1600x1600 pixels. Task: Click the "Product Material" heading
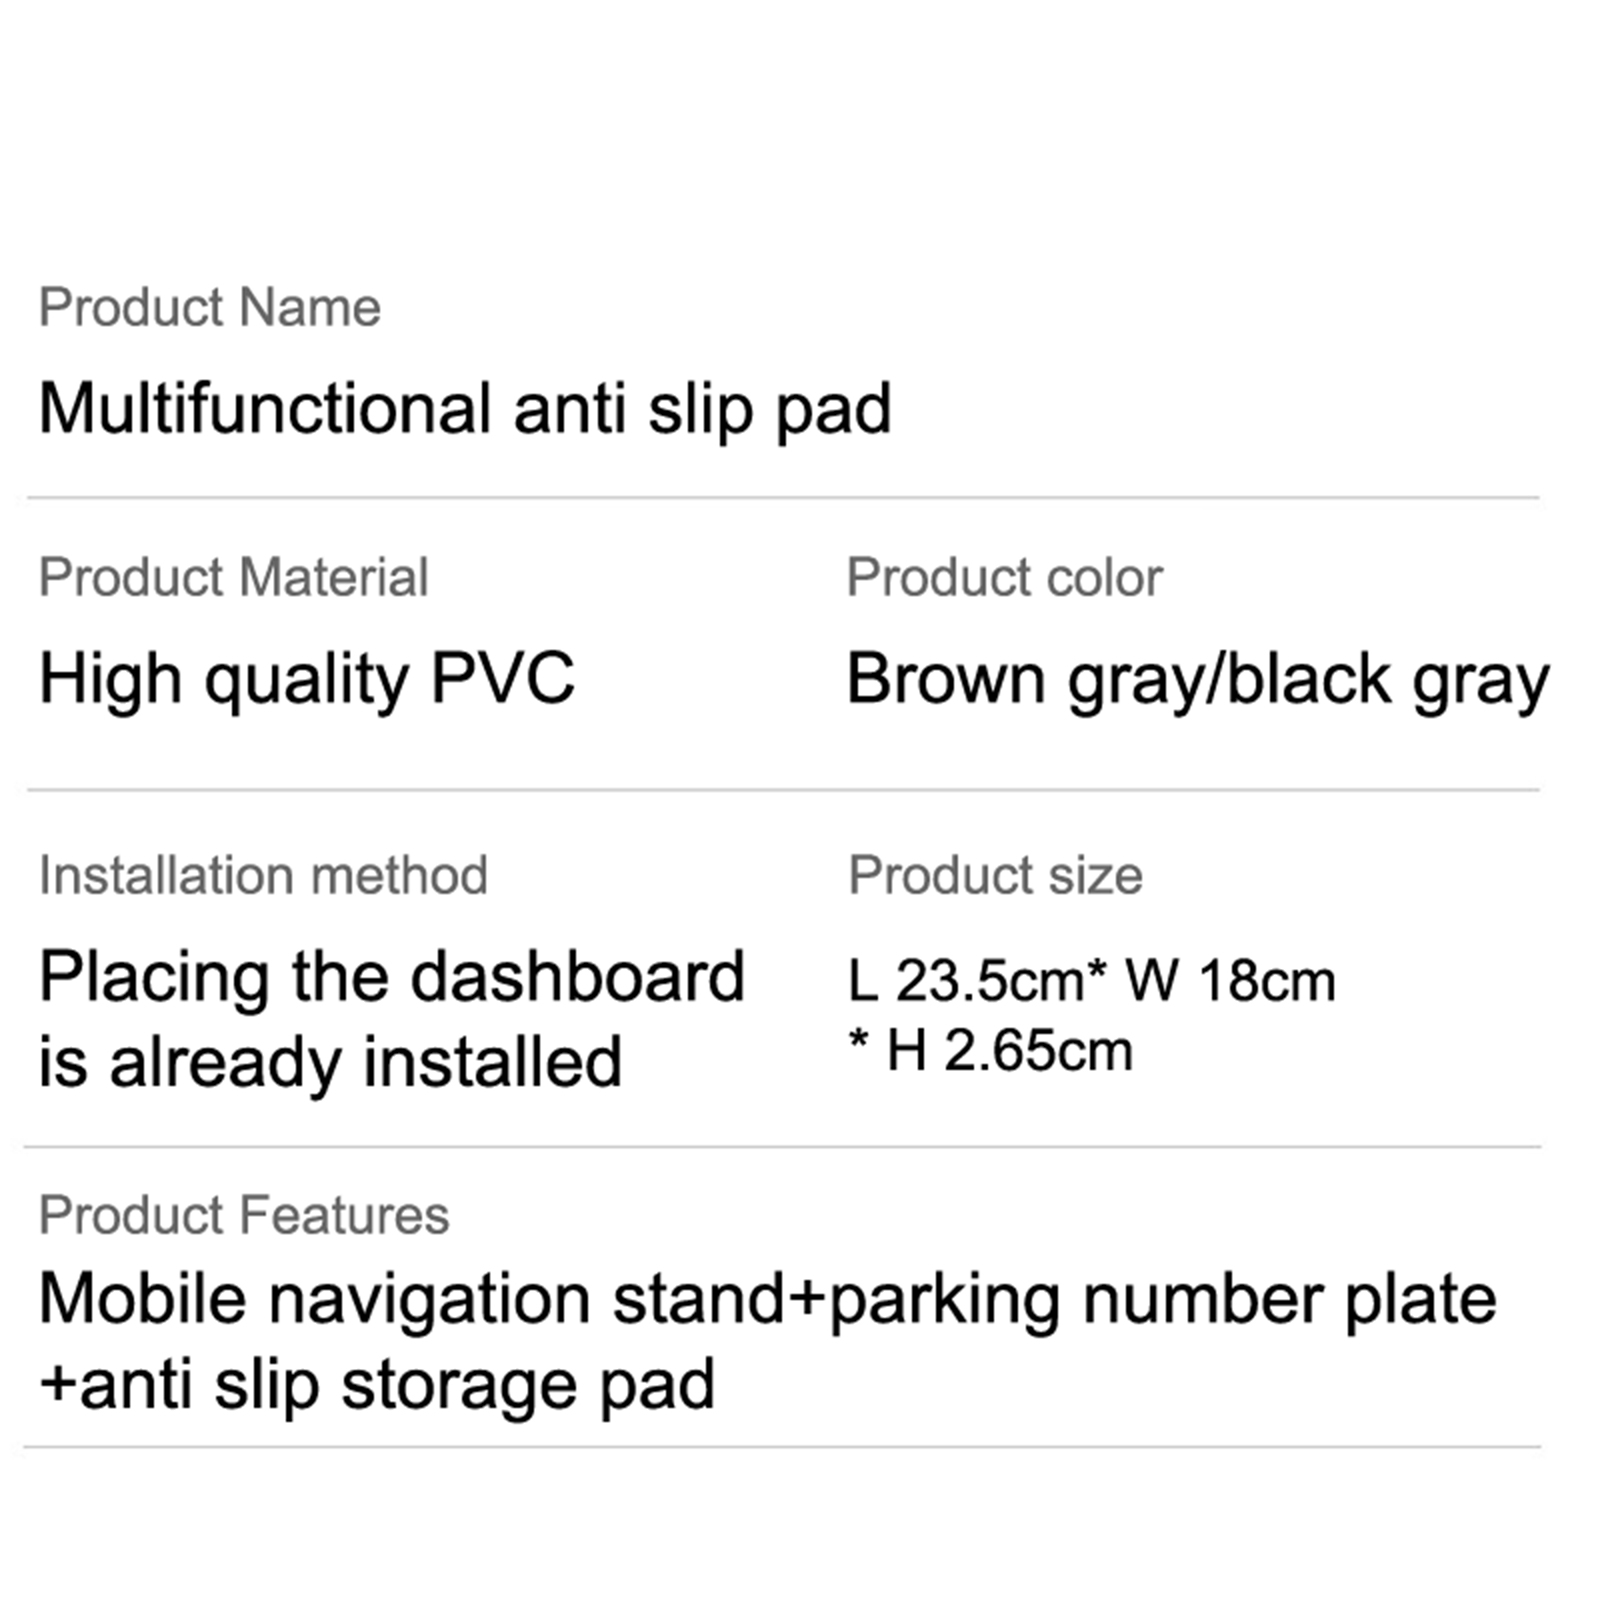pyautogui.click(x=233, y=577)
